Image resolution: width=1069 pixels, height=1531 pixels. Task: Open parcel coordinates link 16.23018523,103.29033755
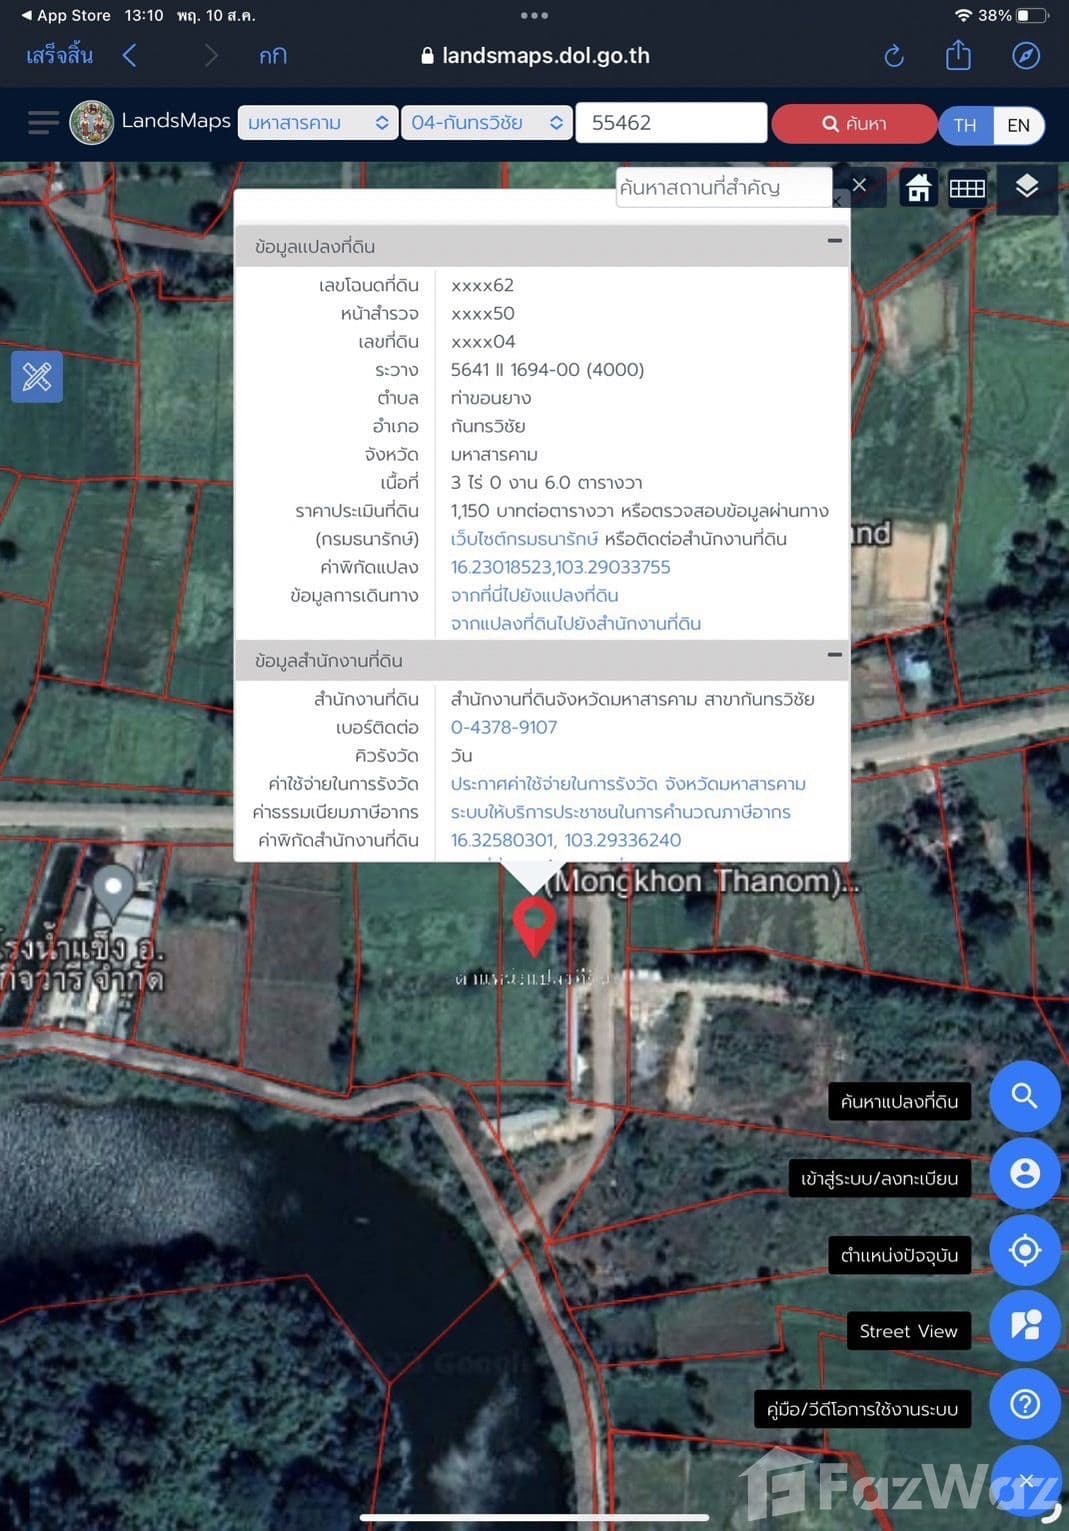[x=560, y=567]
